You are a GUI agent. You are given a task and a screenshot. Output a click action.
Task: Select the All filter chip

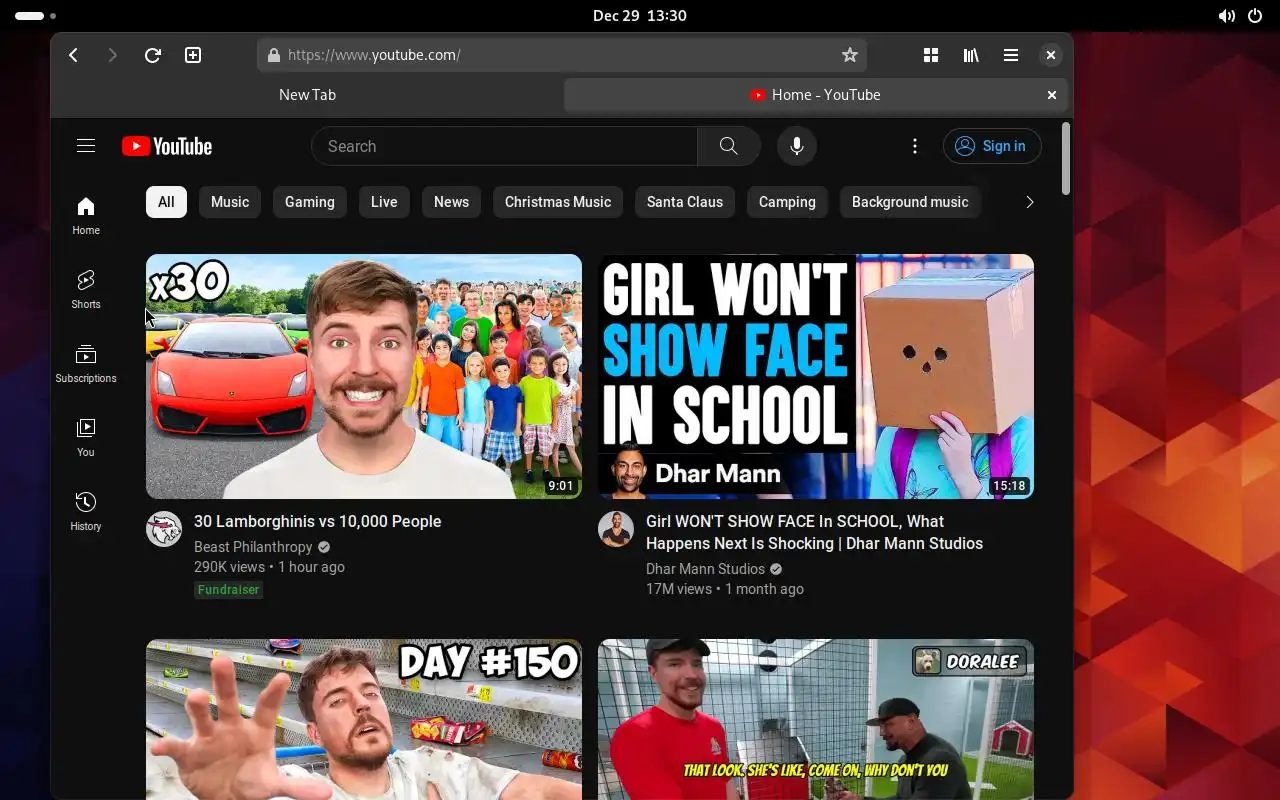pos(166,202)
